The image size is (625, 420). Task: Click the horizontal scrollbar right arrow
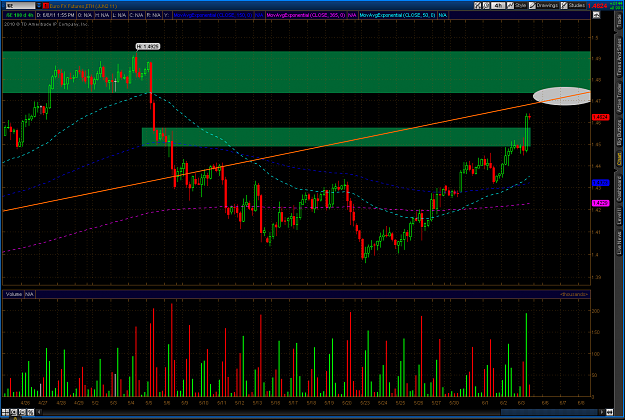pos(602,412)
